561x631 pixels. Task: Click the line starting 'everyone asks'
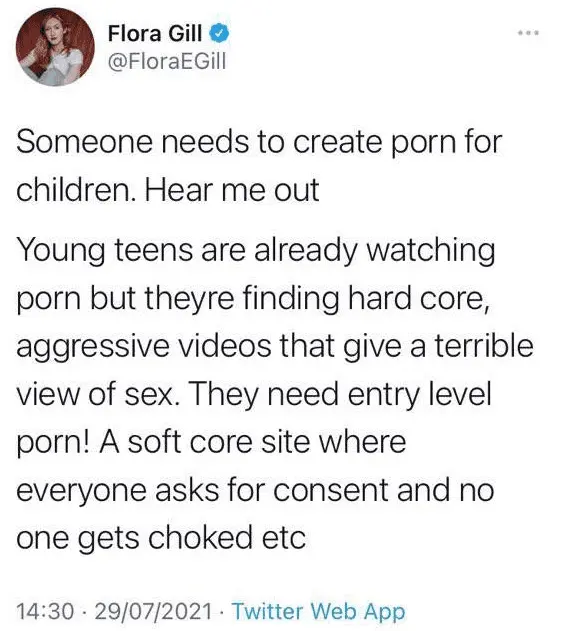coord(255,491)
